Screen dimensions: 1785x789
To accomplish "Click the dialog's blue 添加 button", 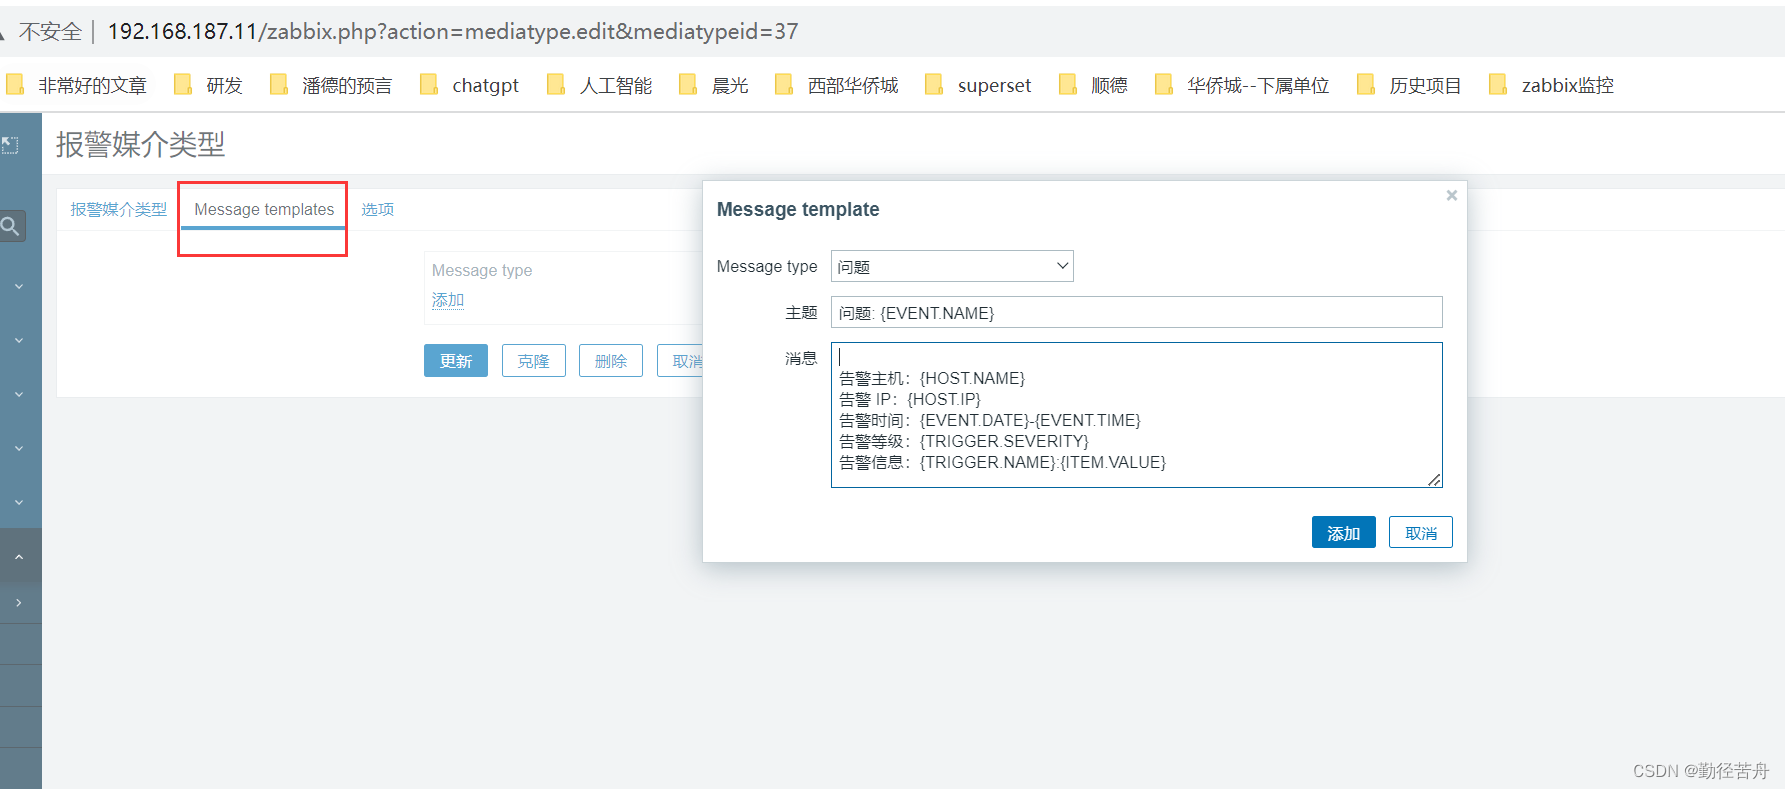I will [1343, 532].
